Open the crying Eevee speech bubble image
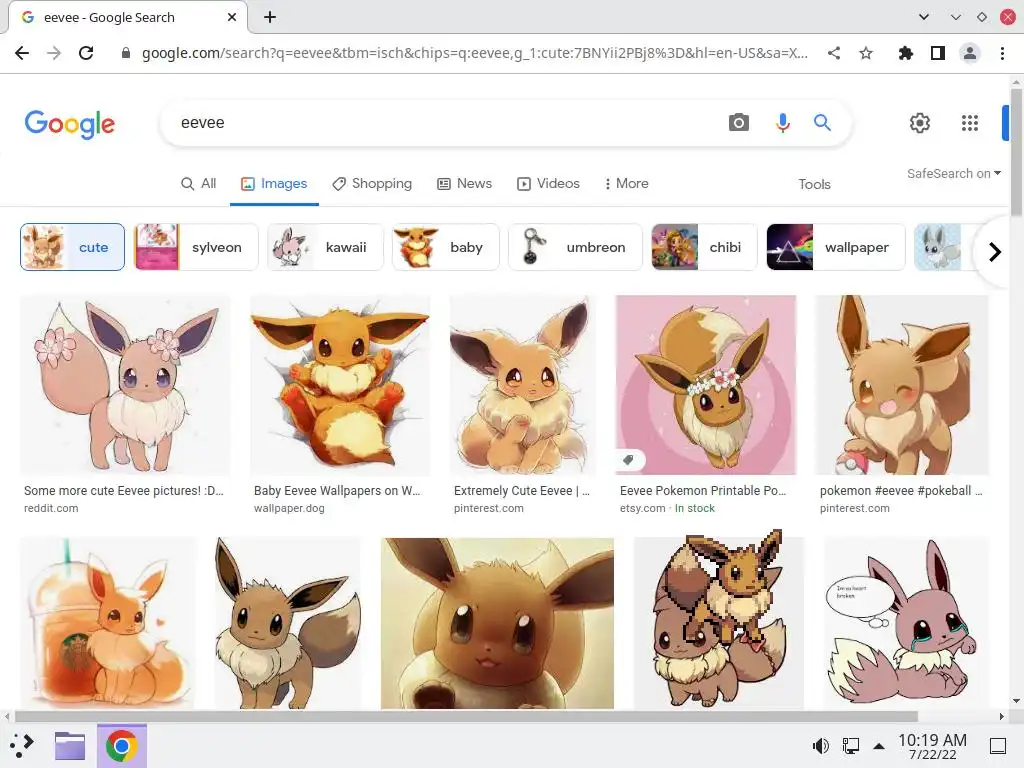This screenshot has height=768, width=1024. (906, 623)
